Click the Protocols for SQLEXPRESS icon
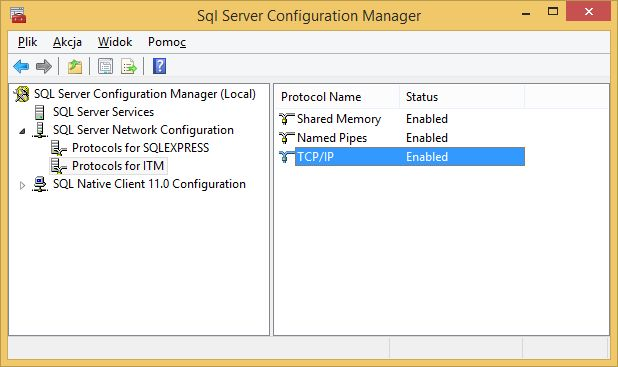 (x=59, y=148)
